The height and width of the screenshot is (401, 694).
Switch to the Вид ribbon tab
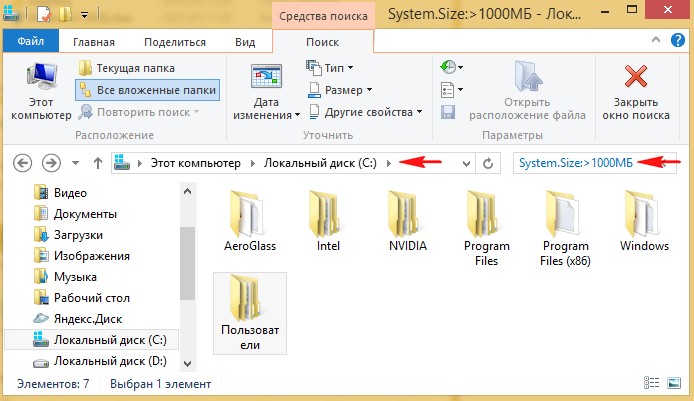[x=244, y=42]
